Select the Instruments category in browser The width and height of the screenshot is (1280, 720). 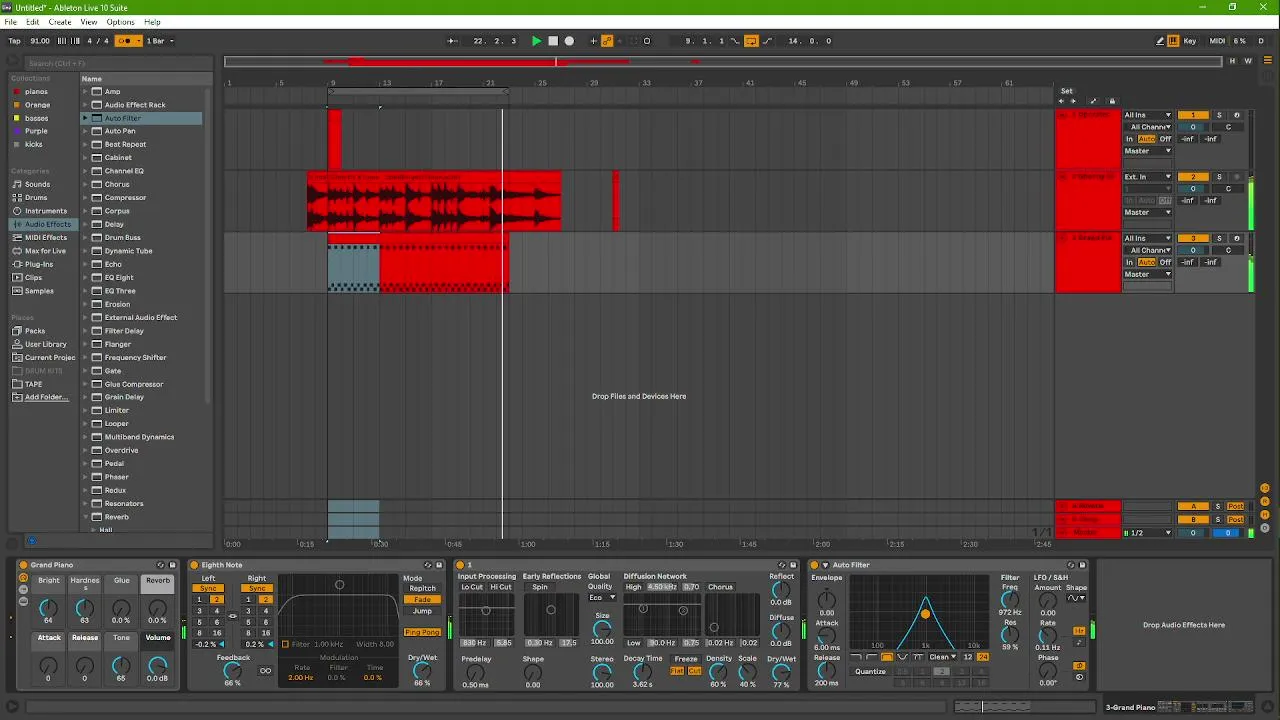click(46, 211)
